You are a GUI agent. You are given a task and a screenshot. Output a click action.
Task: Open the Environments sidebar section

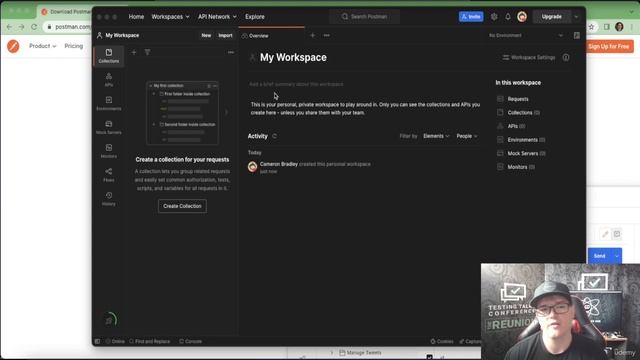coord(109,103)
